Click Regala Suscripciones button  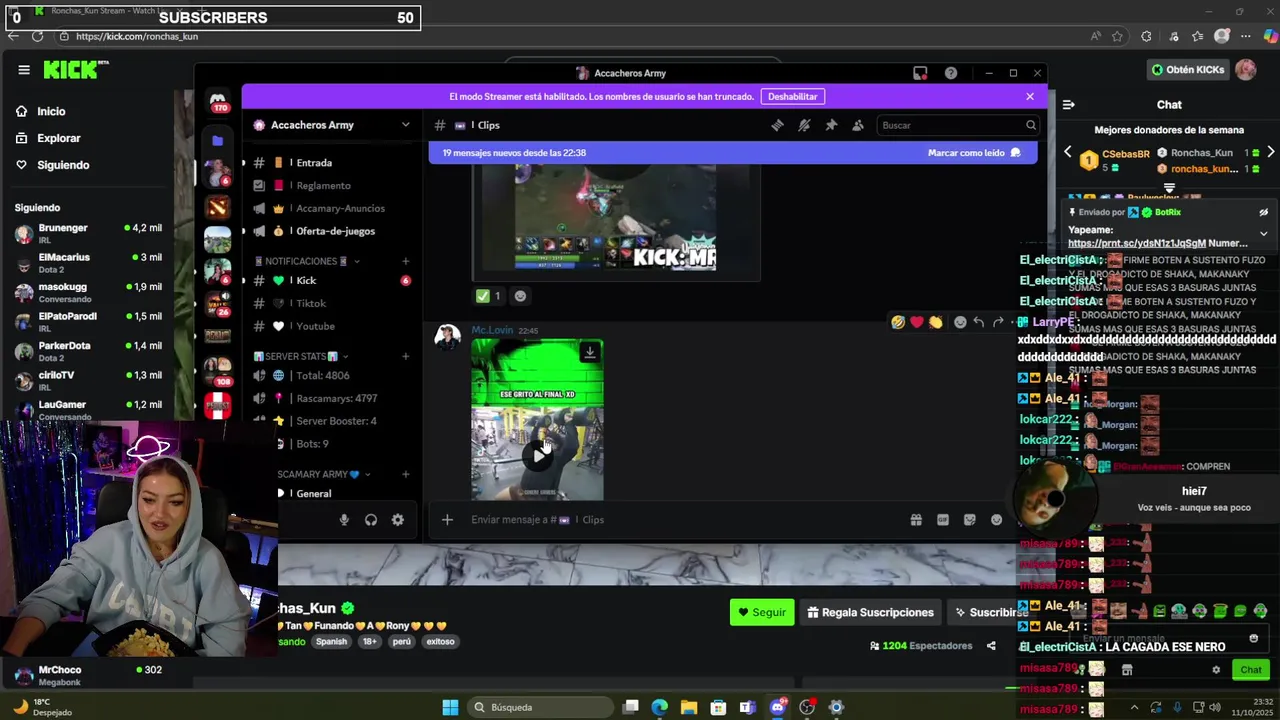(870, 613)
